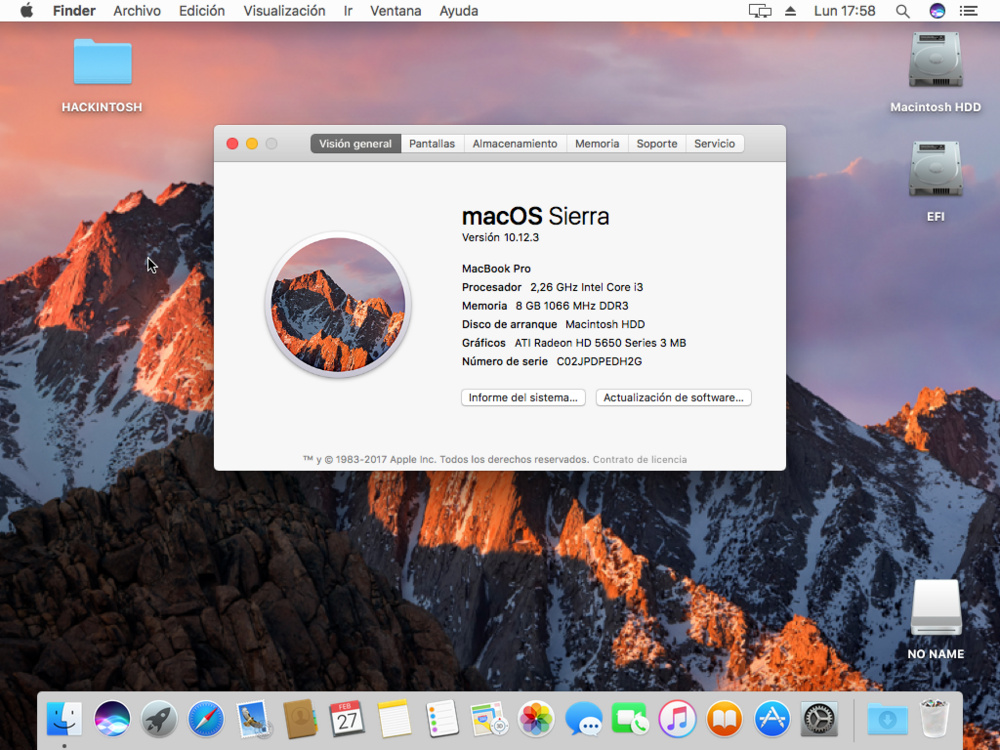Open the Ayuda menu
Viewport: 1000px width, 750px height.
[x=459, y=11]
